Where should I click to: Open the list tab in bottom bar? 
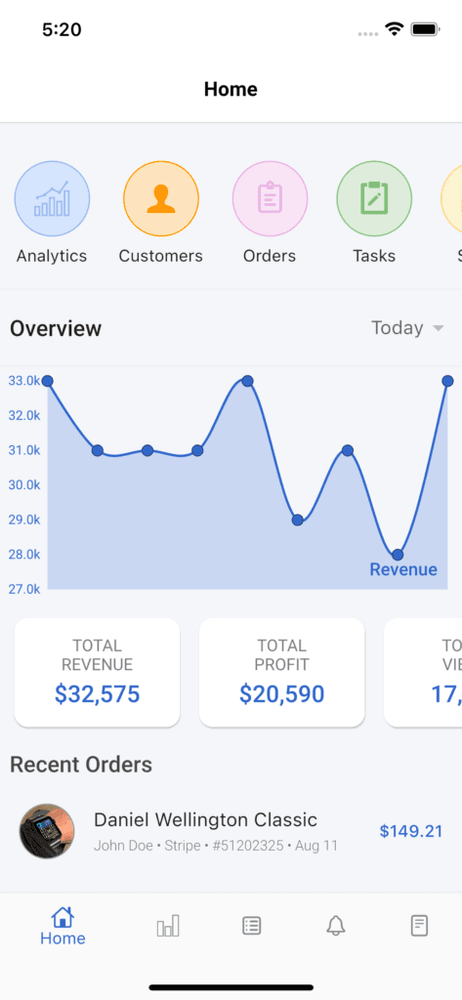click(251, 925)
